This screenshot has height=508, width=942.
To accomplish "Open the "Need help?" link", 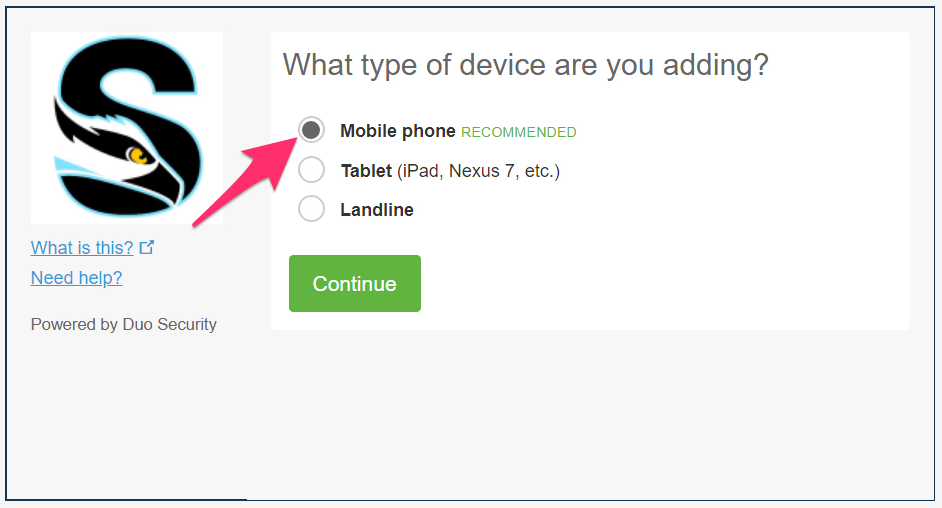I will (77, 278).
